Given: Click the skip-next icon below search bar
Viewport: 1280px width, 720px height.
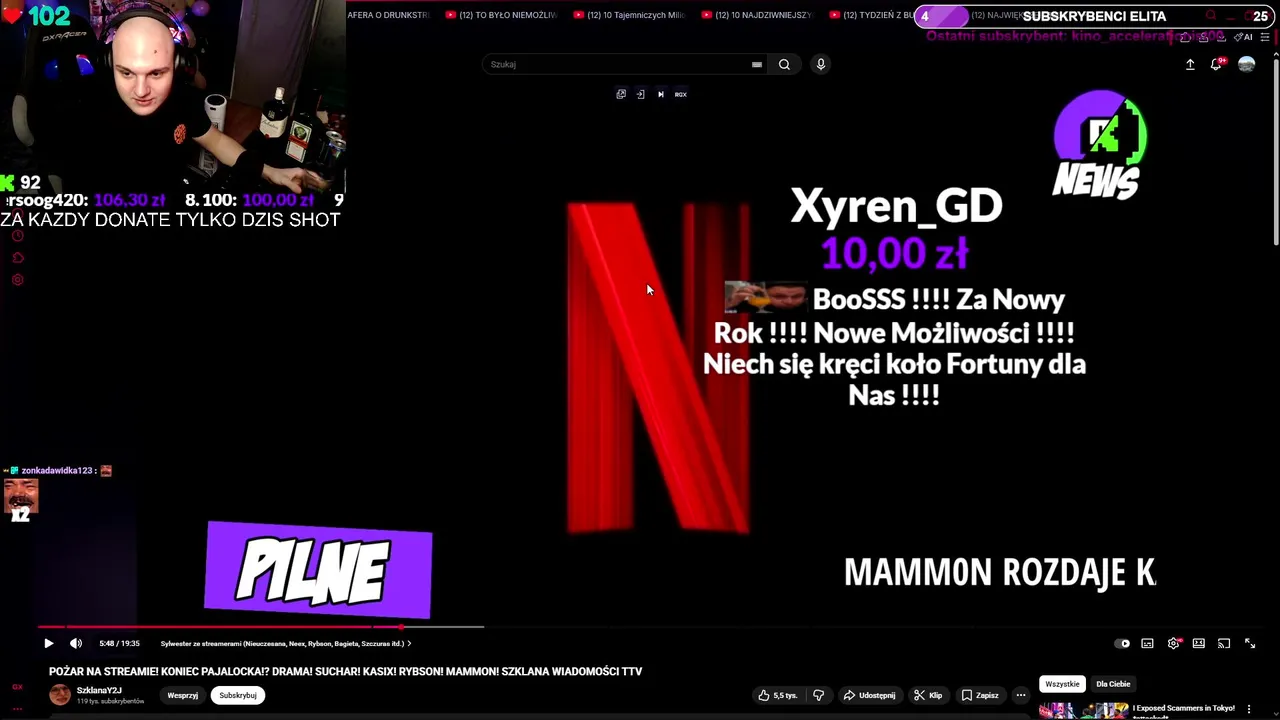Looking at the screenshot, I should pyautogui.click(x=660, y=94).
